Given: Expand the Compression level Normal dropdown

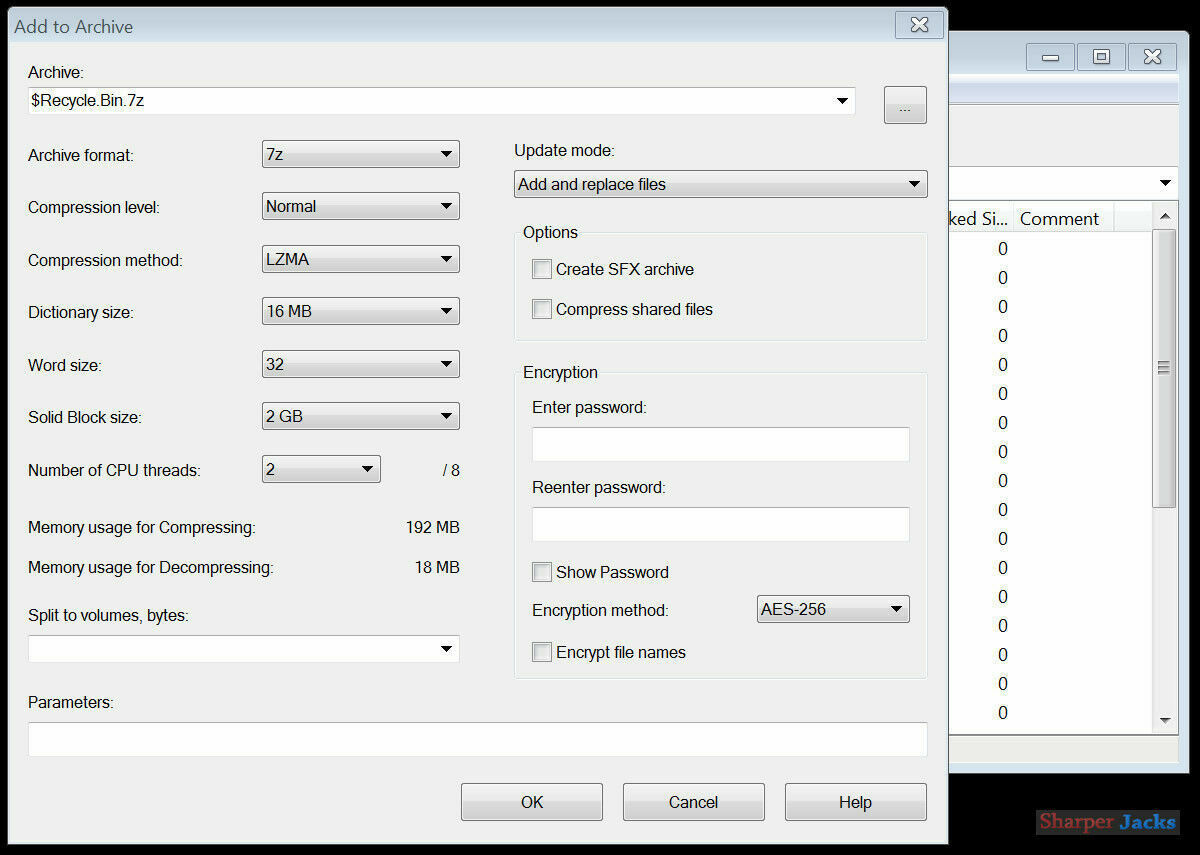Looking at the screenshot, I should [360, 206].
